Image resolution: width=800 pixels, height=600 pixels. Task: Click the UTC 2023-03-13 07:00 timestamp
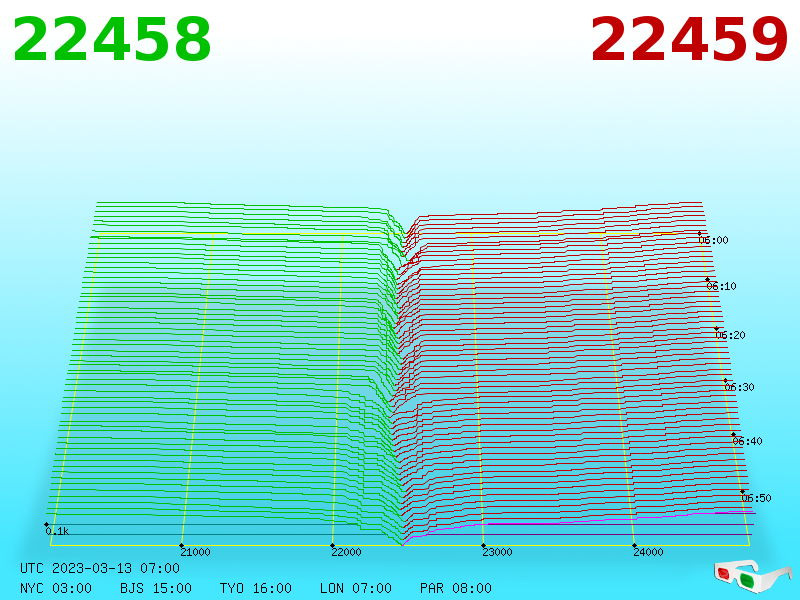100,568
